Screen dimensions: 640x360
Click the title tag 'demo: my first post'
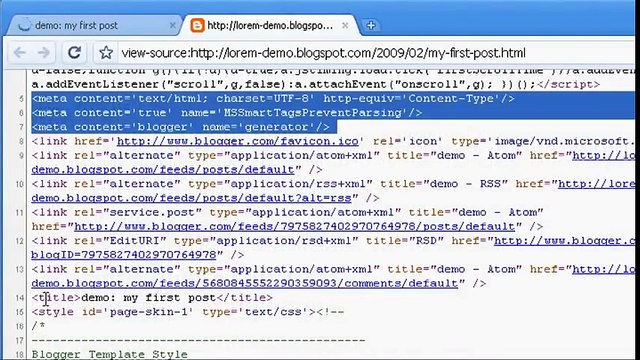point(152,298)
